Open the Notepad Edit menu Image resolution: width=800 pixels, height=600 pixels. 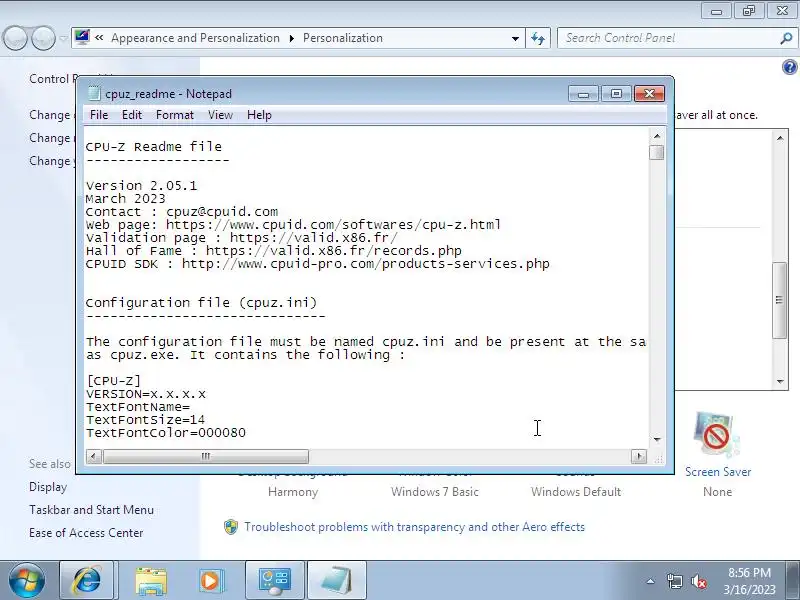point(132,115)
